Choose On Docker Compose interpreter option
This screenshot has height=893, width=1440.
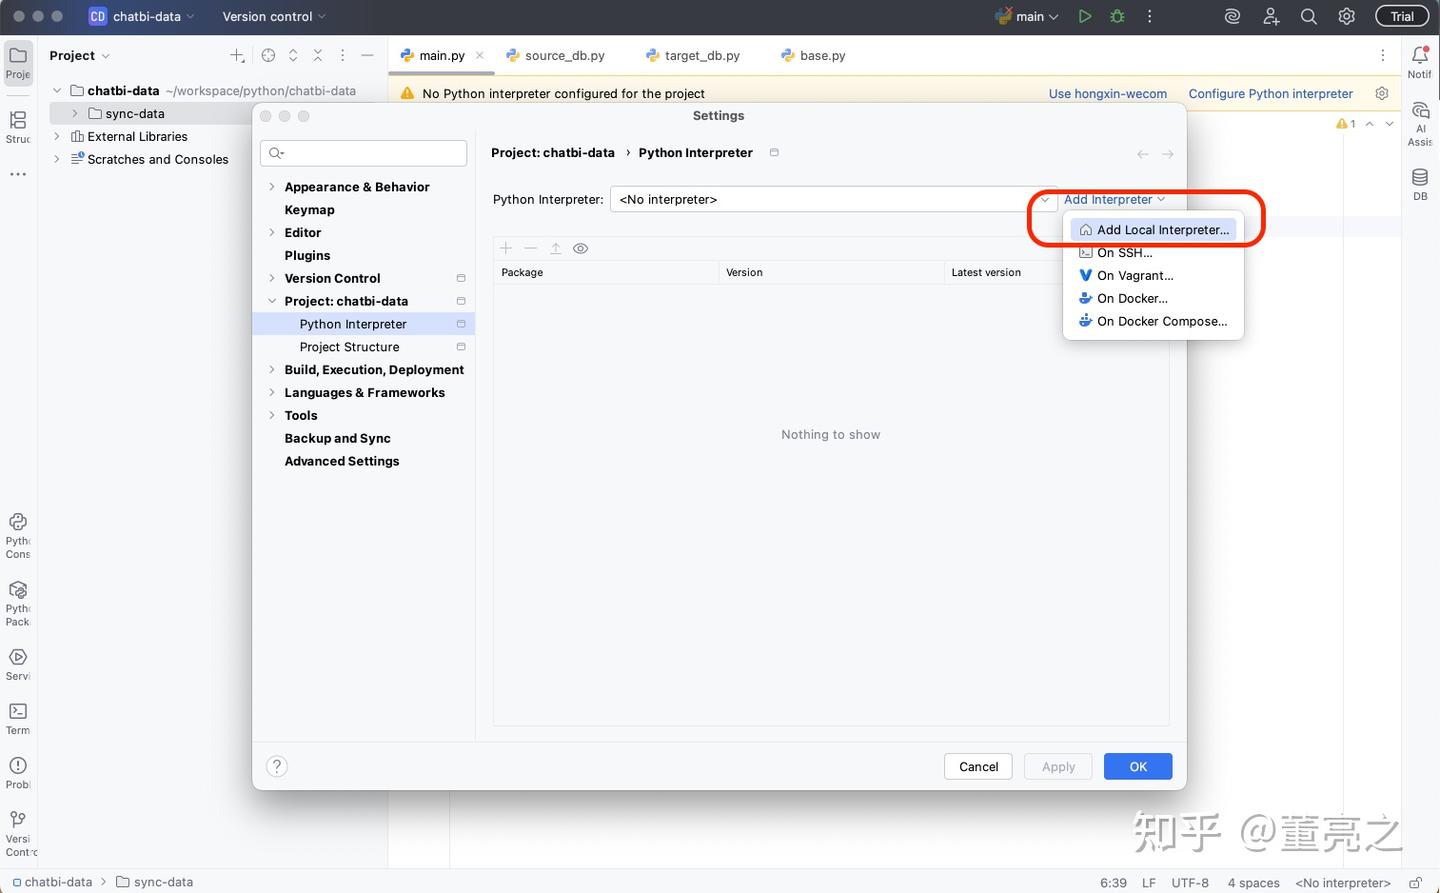pyautogui.click(x=1153, y=322)
